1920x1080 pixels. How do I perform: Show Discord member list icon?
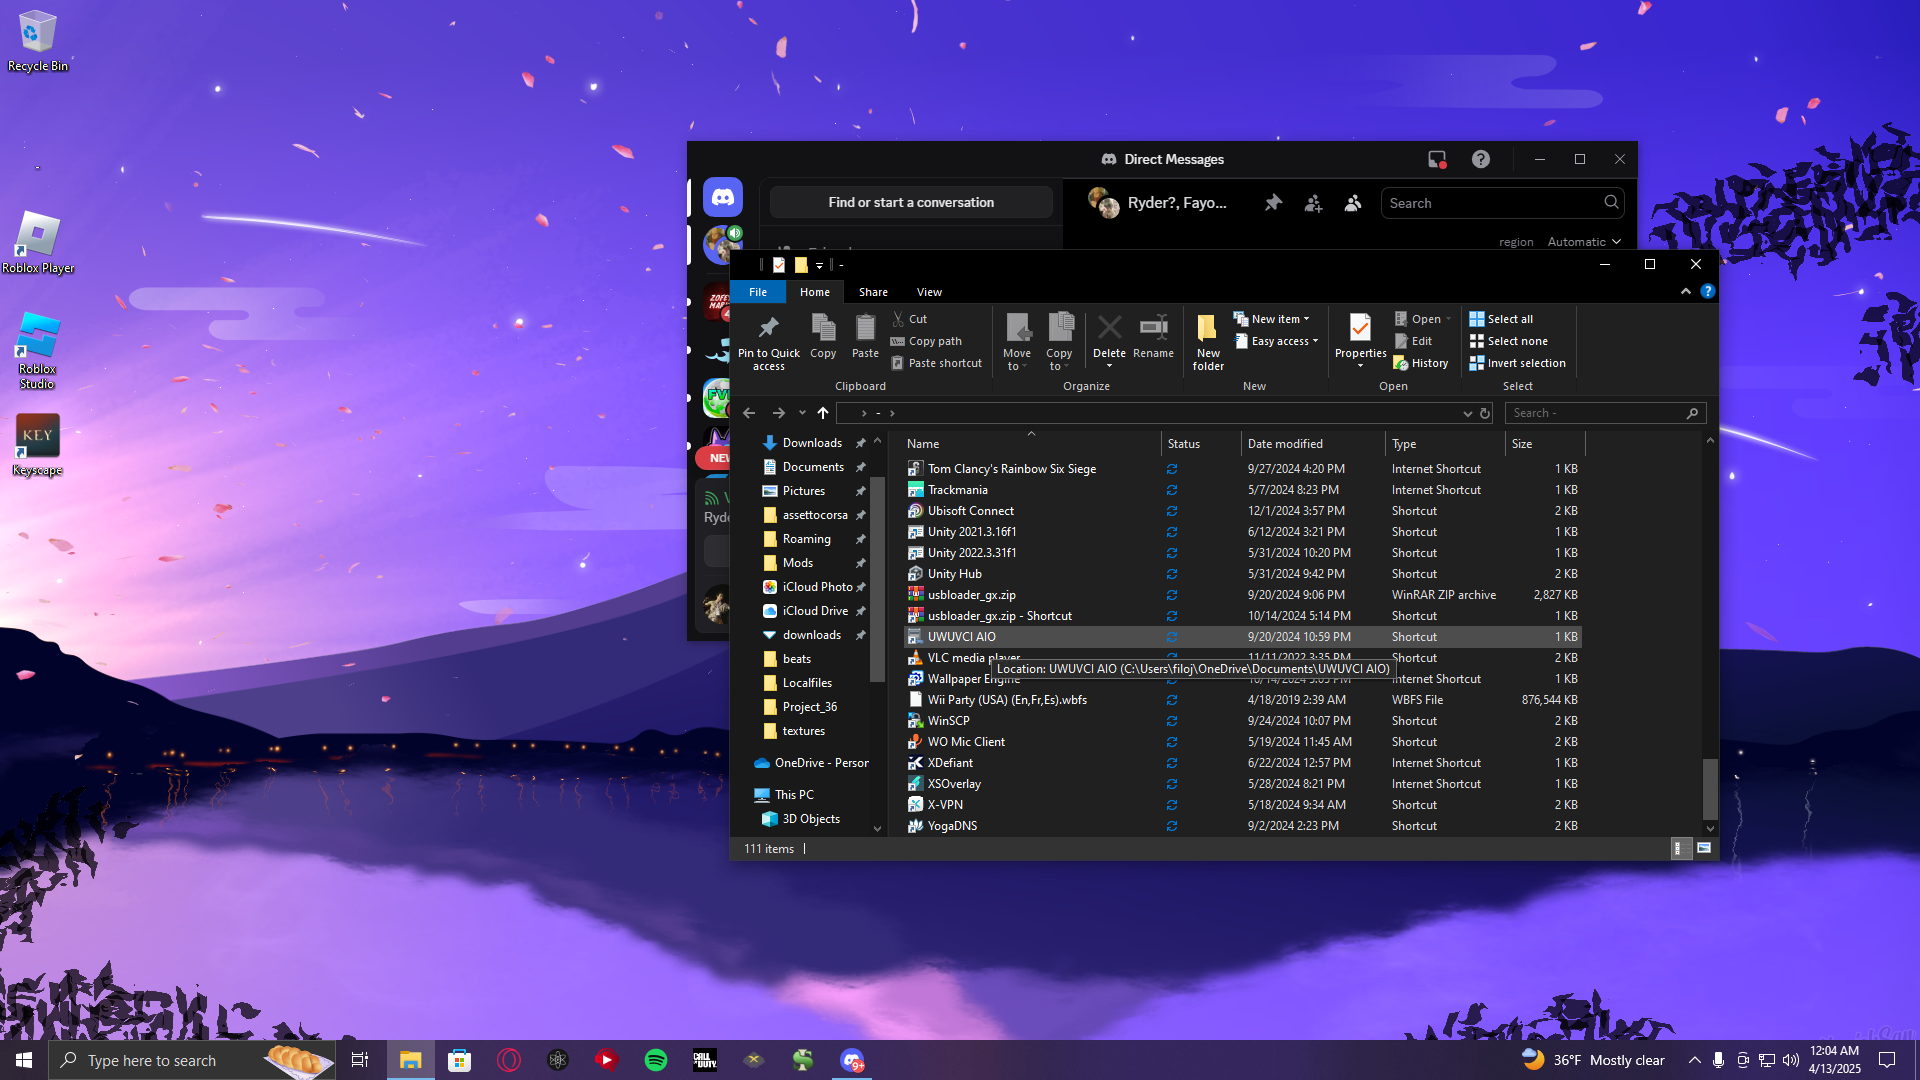[x=1353, y=203]
